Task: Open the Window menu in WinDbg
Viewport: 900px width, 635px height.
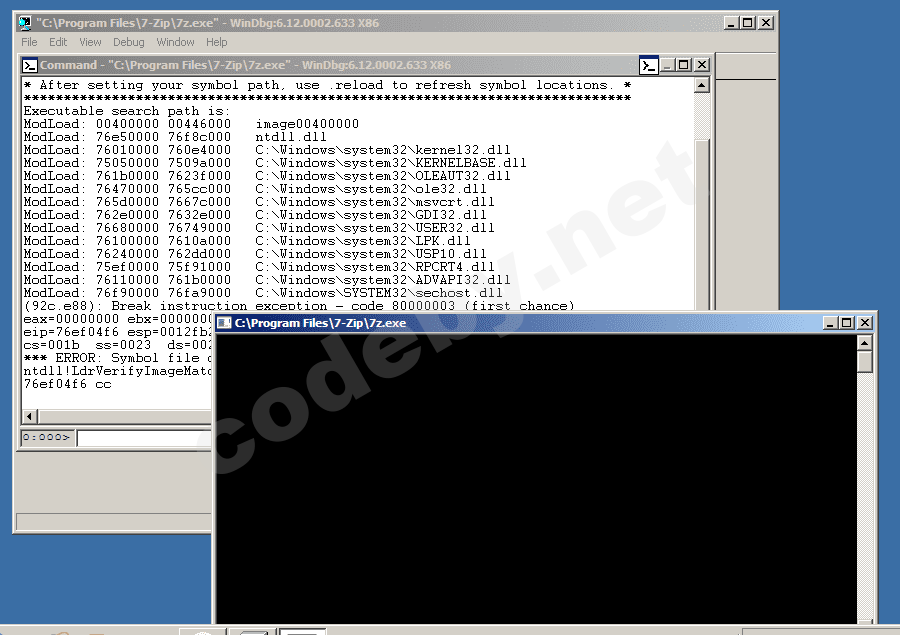Action: pos(175,42)
